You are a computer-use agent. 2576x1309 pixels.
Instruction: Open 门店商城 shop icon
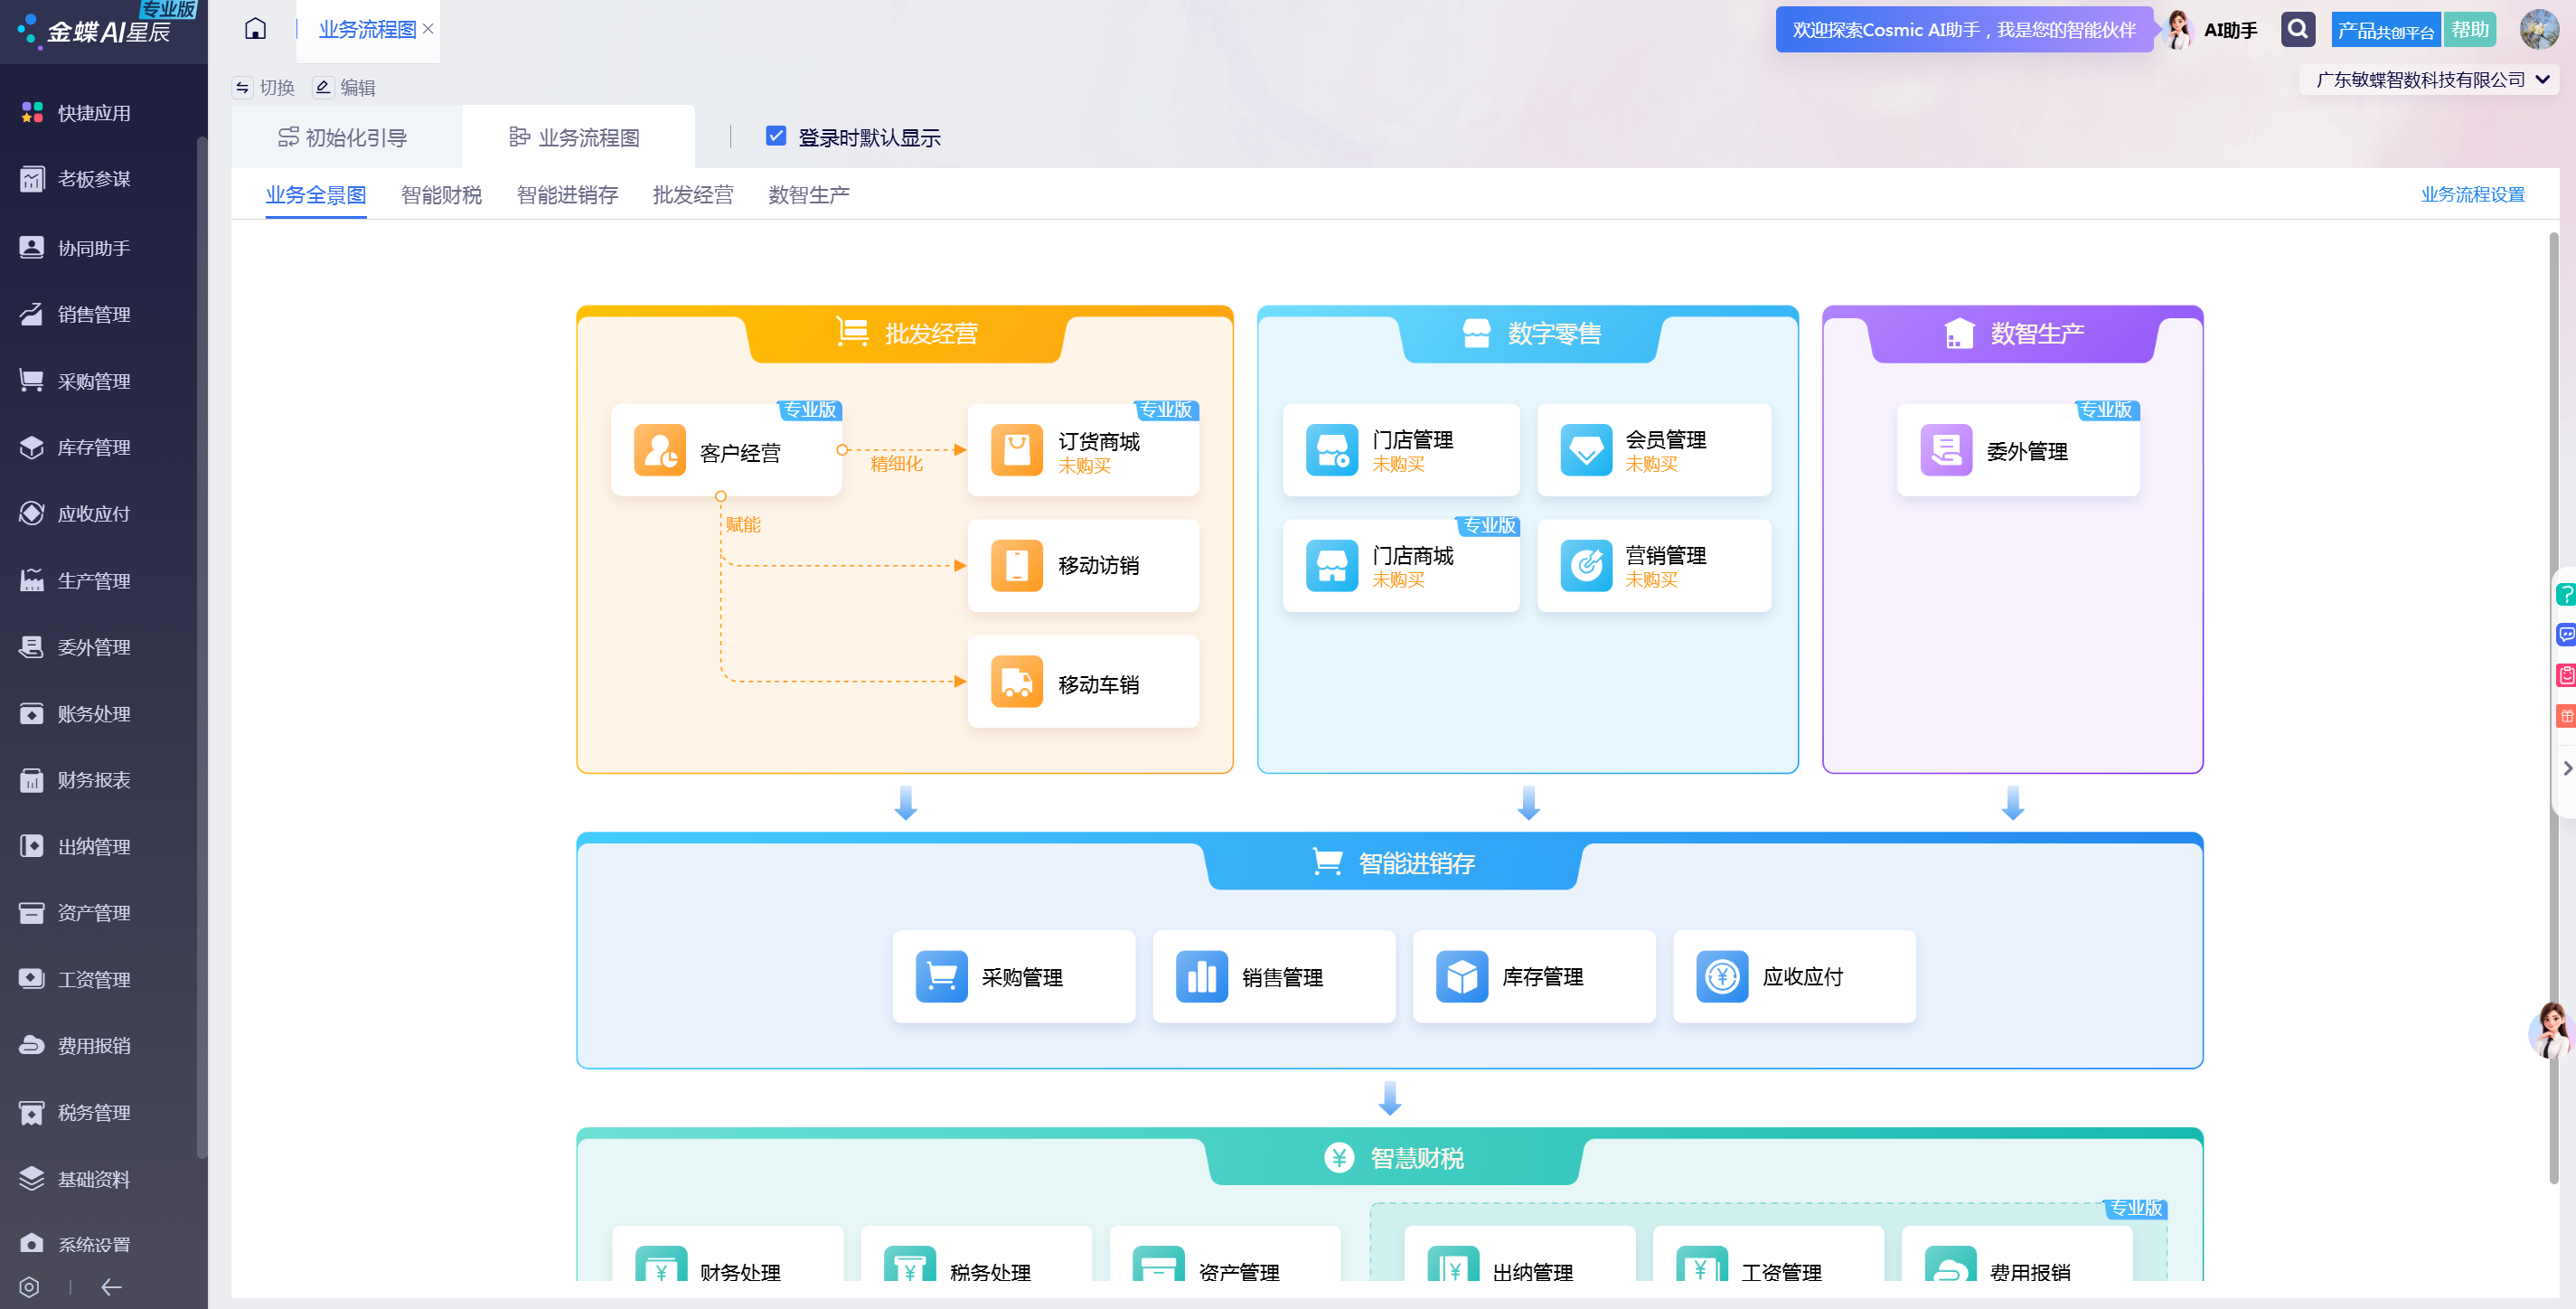pos(1332,565)
